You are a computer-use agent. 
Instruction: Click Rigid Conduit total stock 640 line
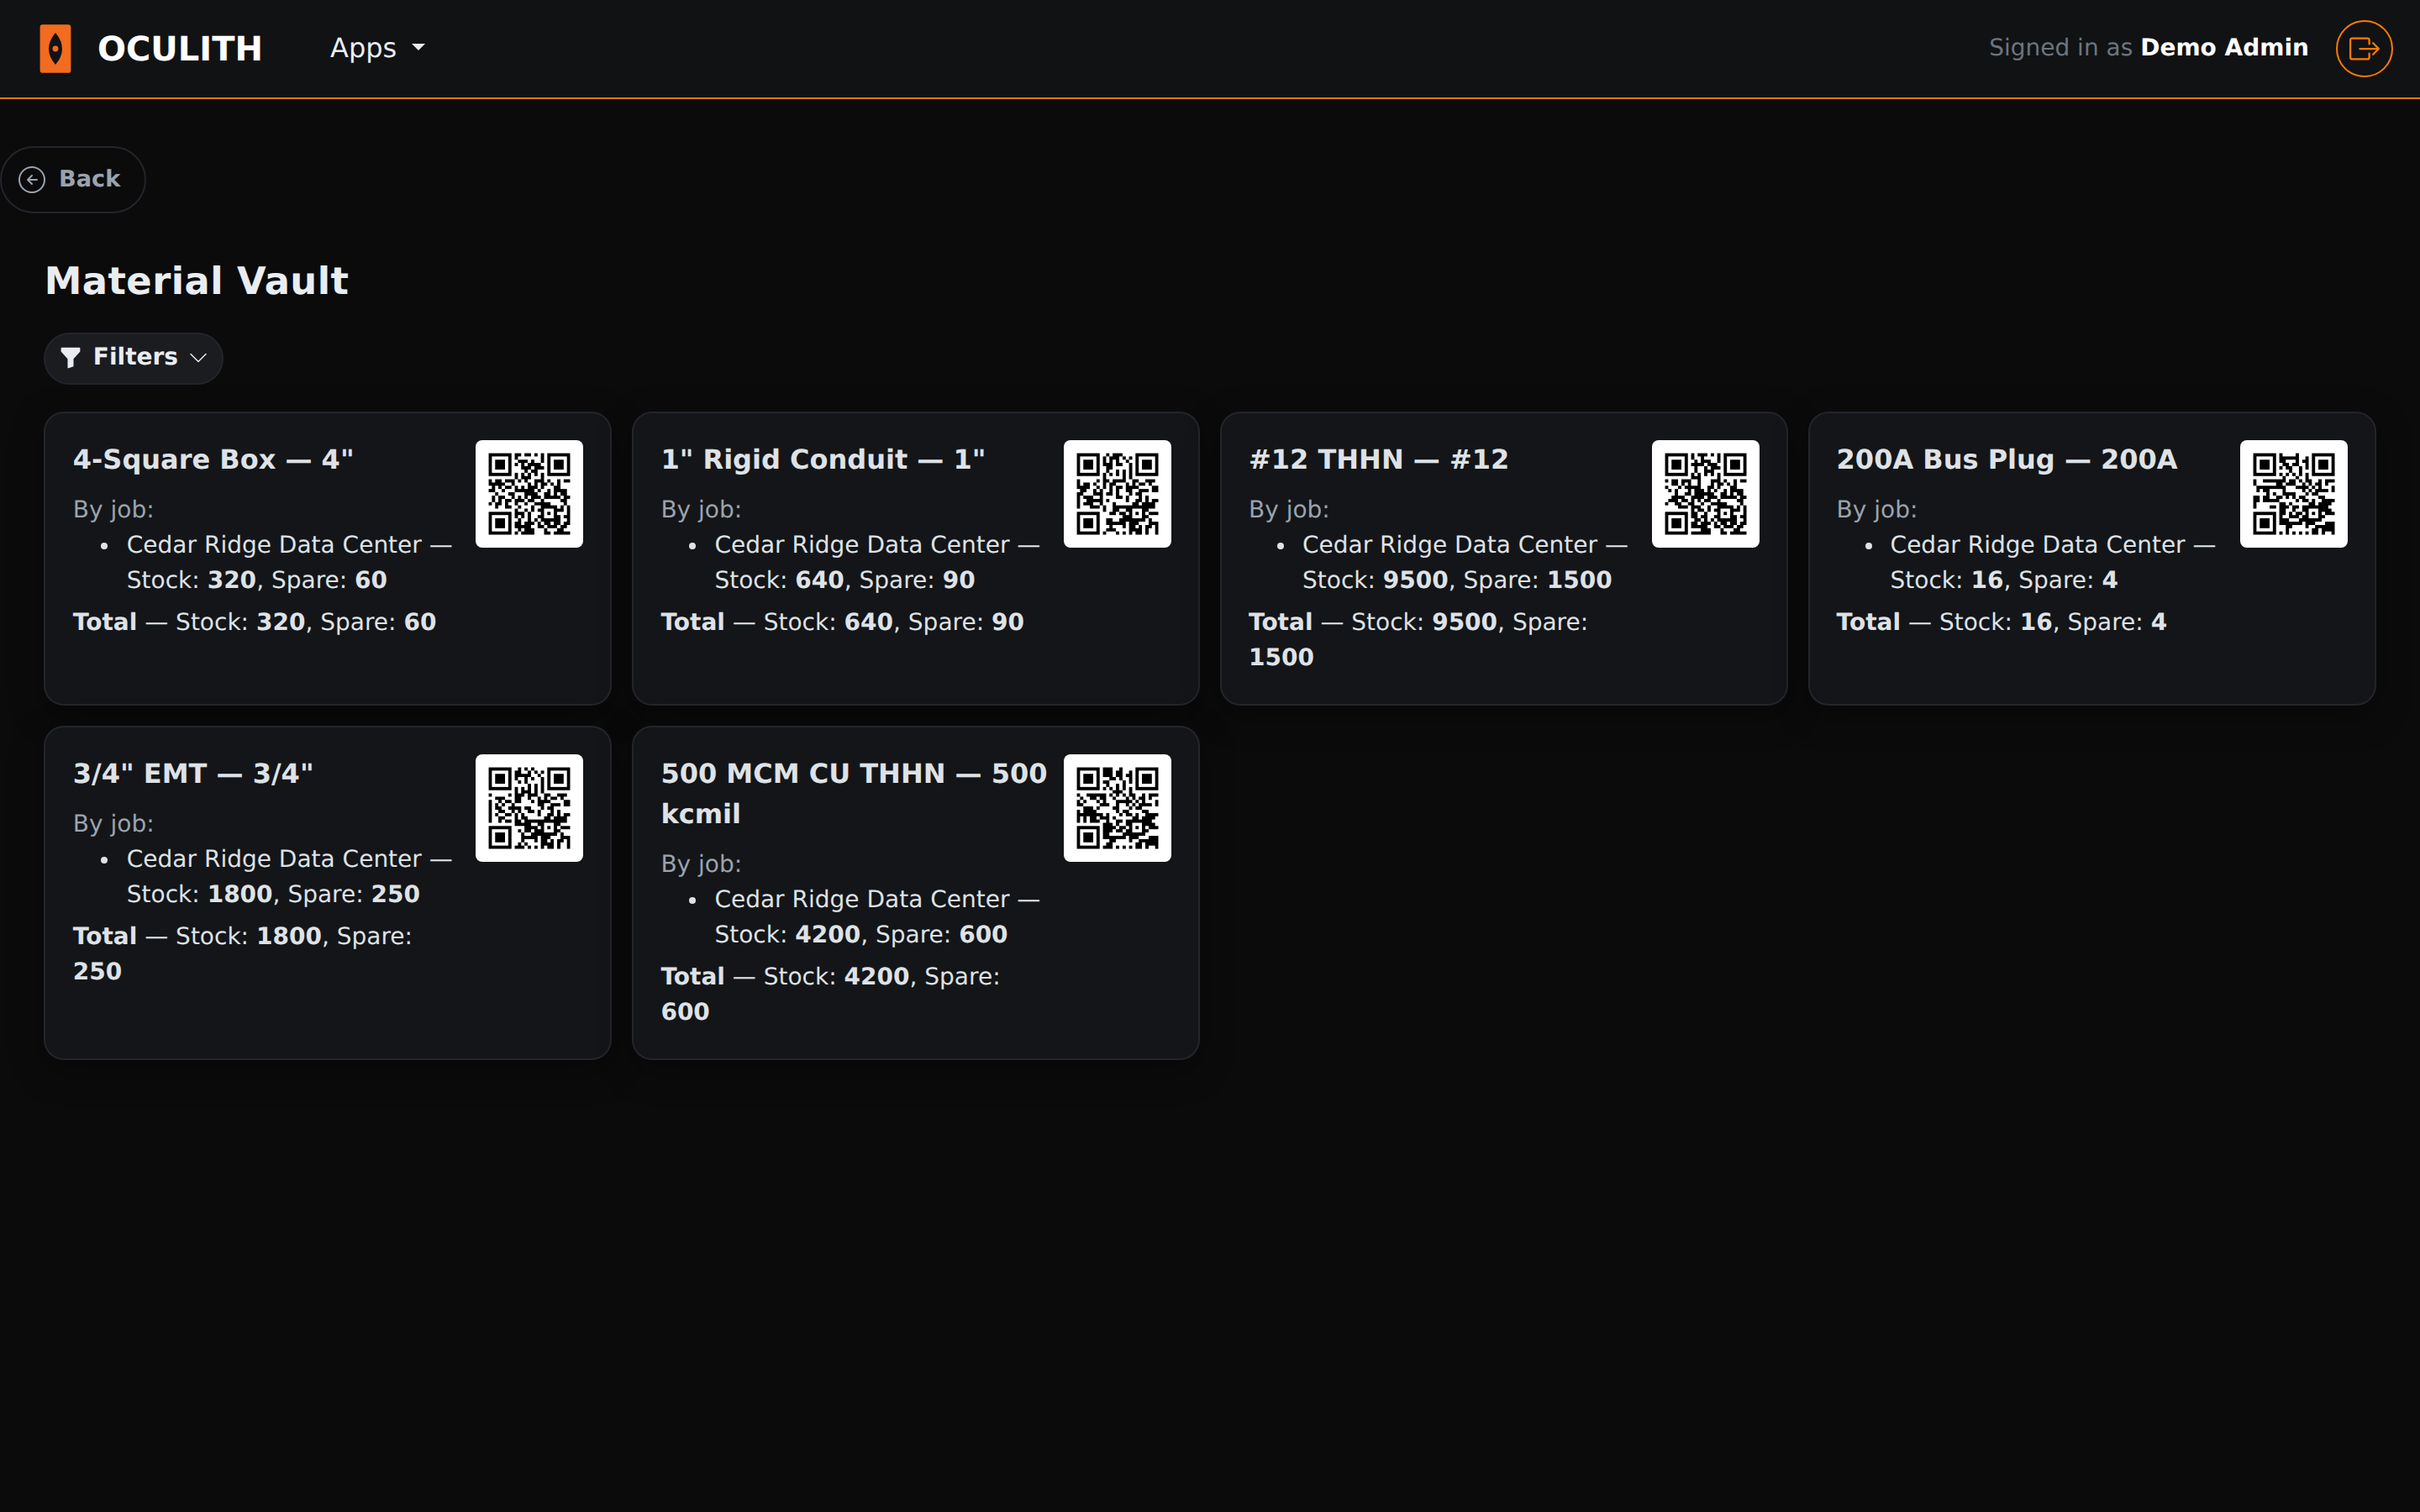coord(842,622)
